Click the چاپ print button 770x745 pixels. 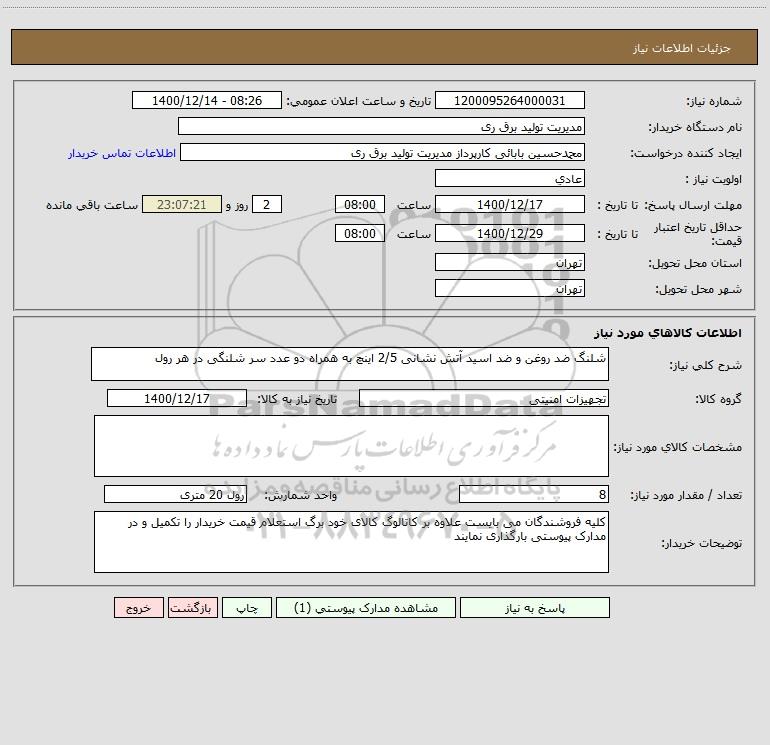click(x=247, y=608)
